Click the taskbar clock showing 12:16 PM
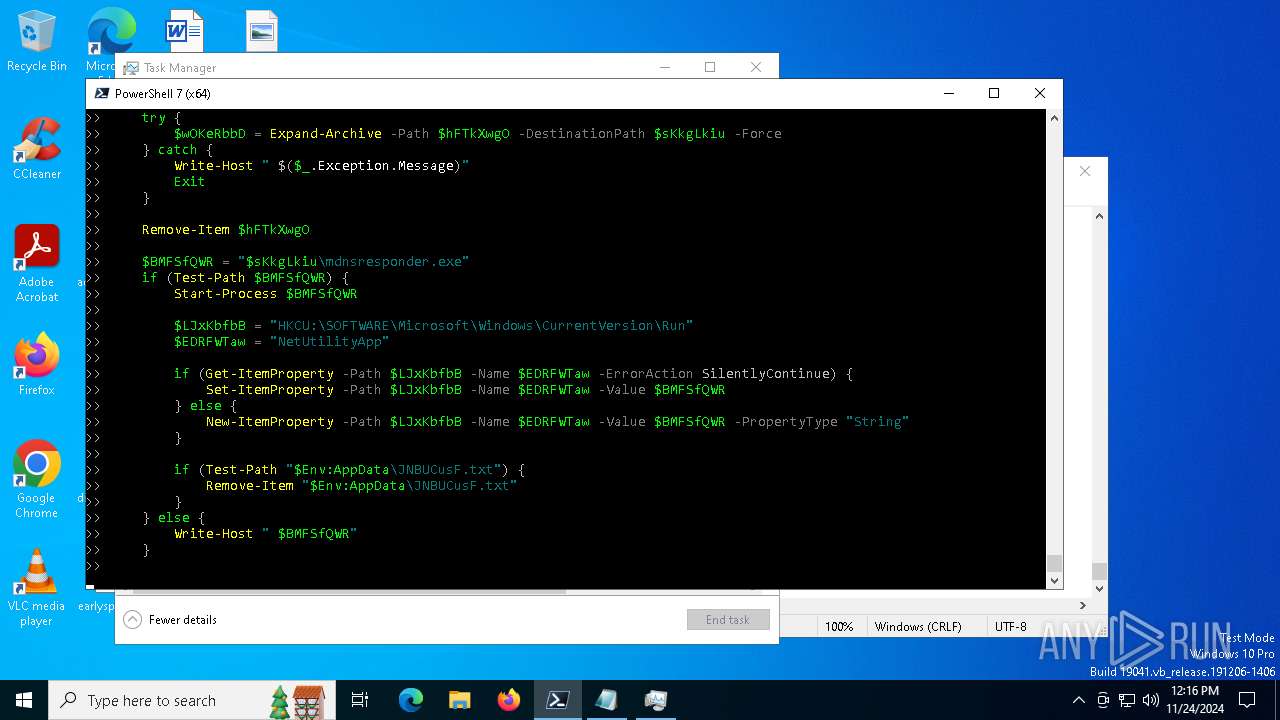Viewport: 1280px width, 720px height. tap(1195, 700)
